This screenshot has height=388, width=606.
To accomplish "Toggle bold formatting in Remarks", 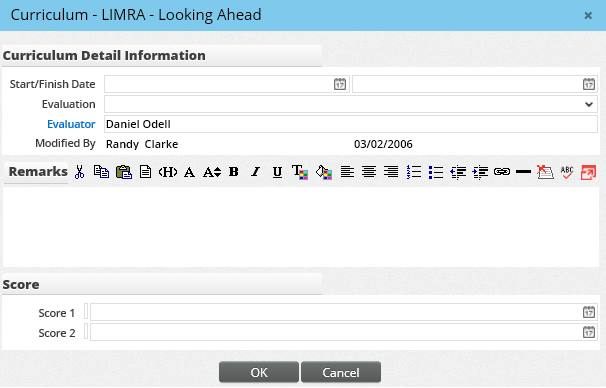I will click(233, 172).
